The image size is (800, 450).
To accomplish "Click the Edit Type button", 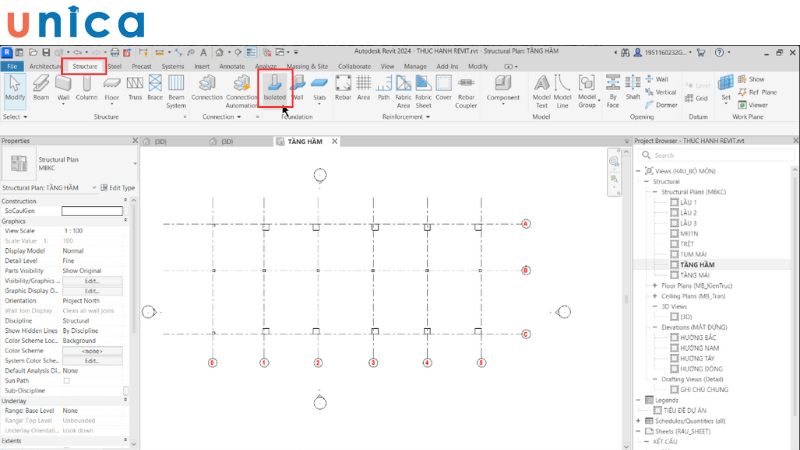I will (x=118, y=188).
